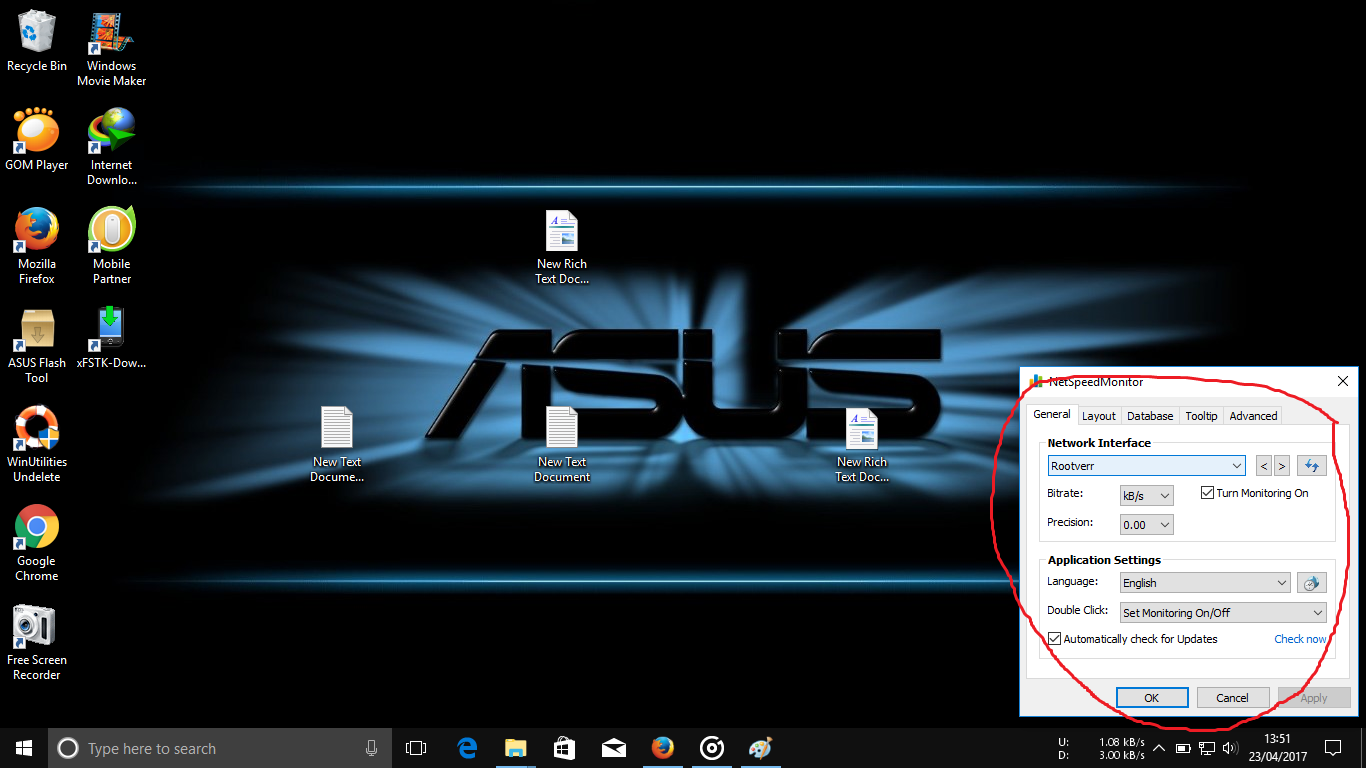
Task: Toggle Automatically check for Updates checkbox
Action: click(x=1132, y=639)
